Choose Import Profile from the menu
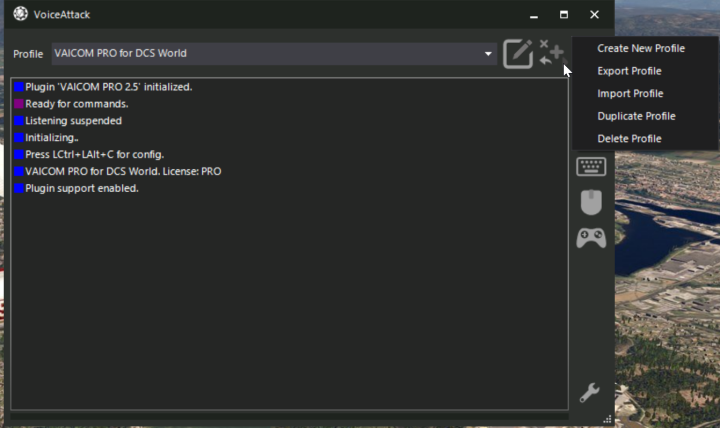This screenshot has height=428, width=720. [x=630, y=93]
